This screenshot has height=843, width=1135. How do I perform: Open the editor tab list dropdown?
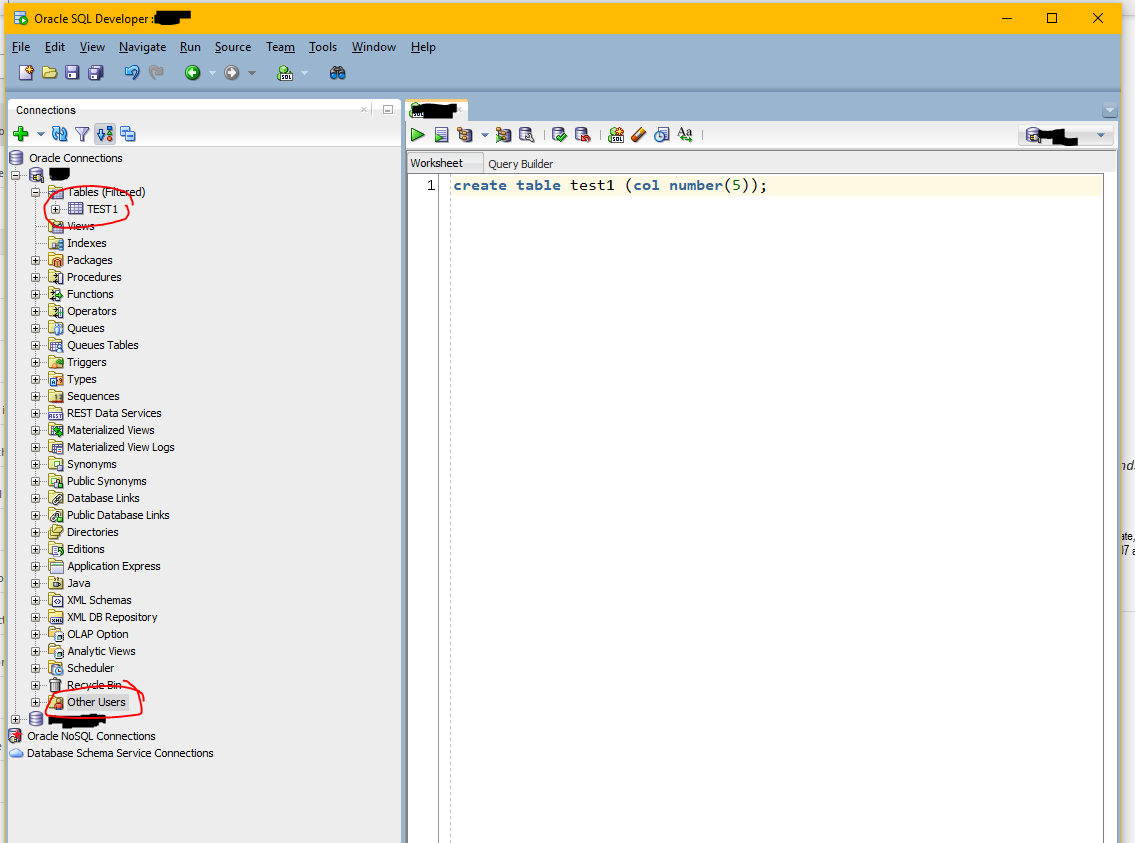tap(1110, 111)
